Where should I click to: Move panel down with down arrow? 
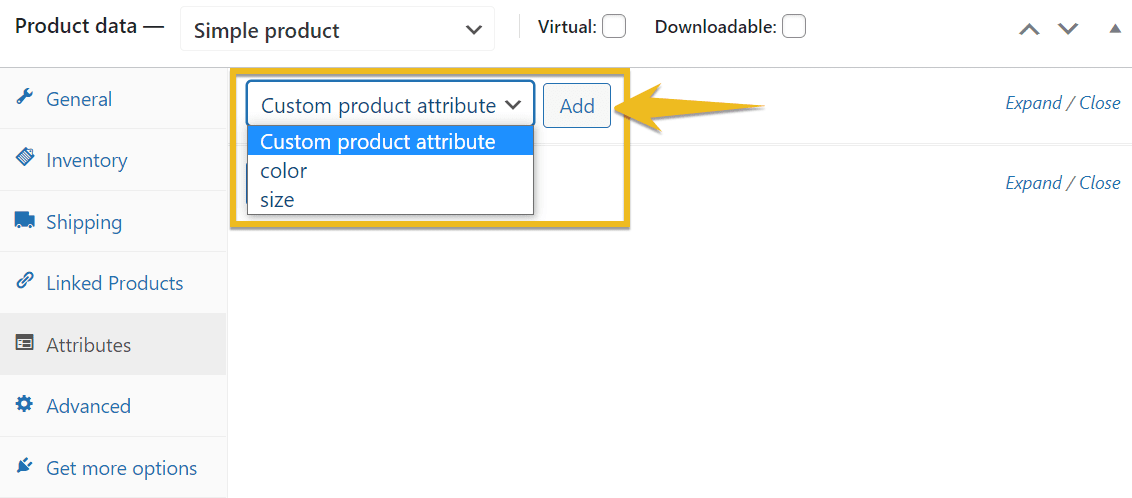tap(1068, 30)
